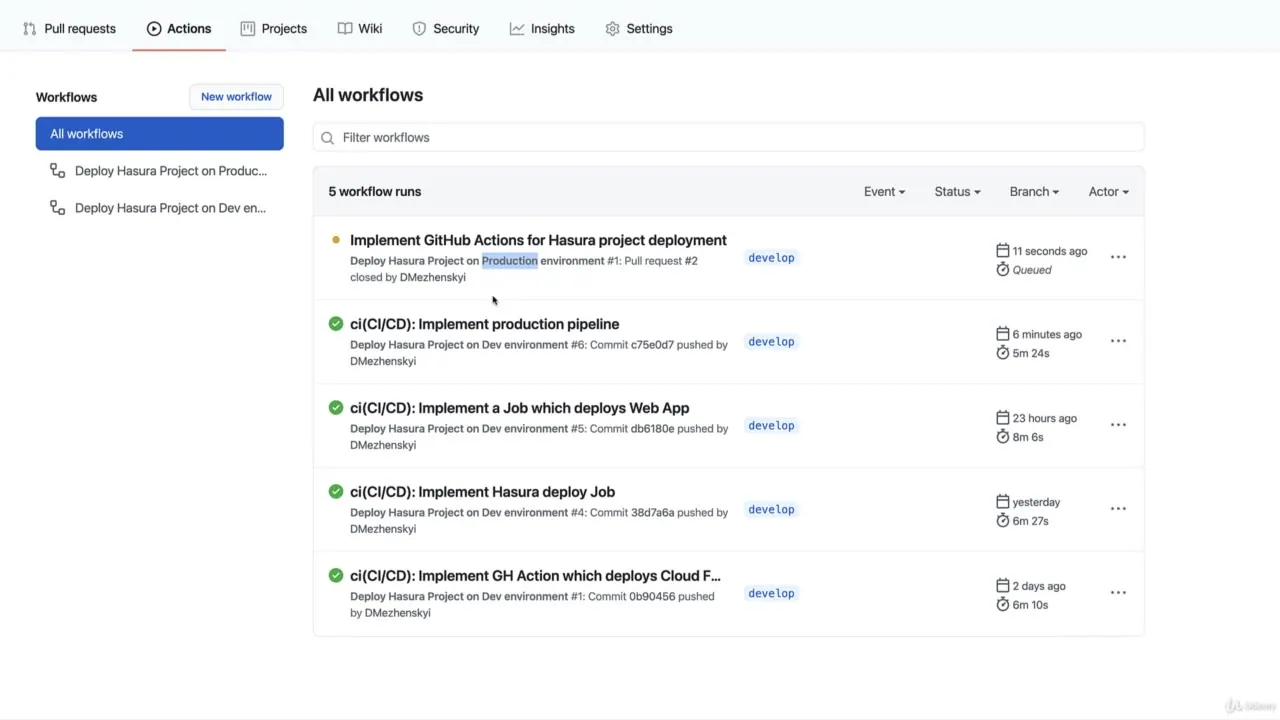Open the Wiki tab

360,28
